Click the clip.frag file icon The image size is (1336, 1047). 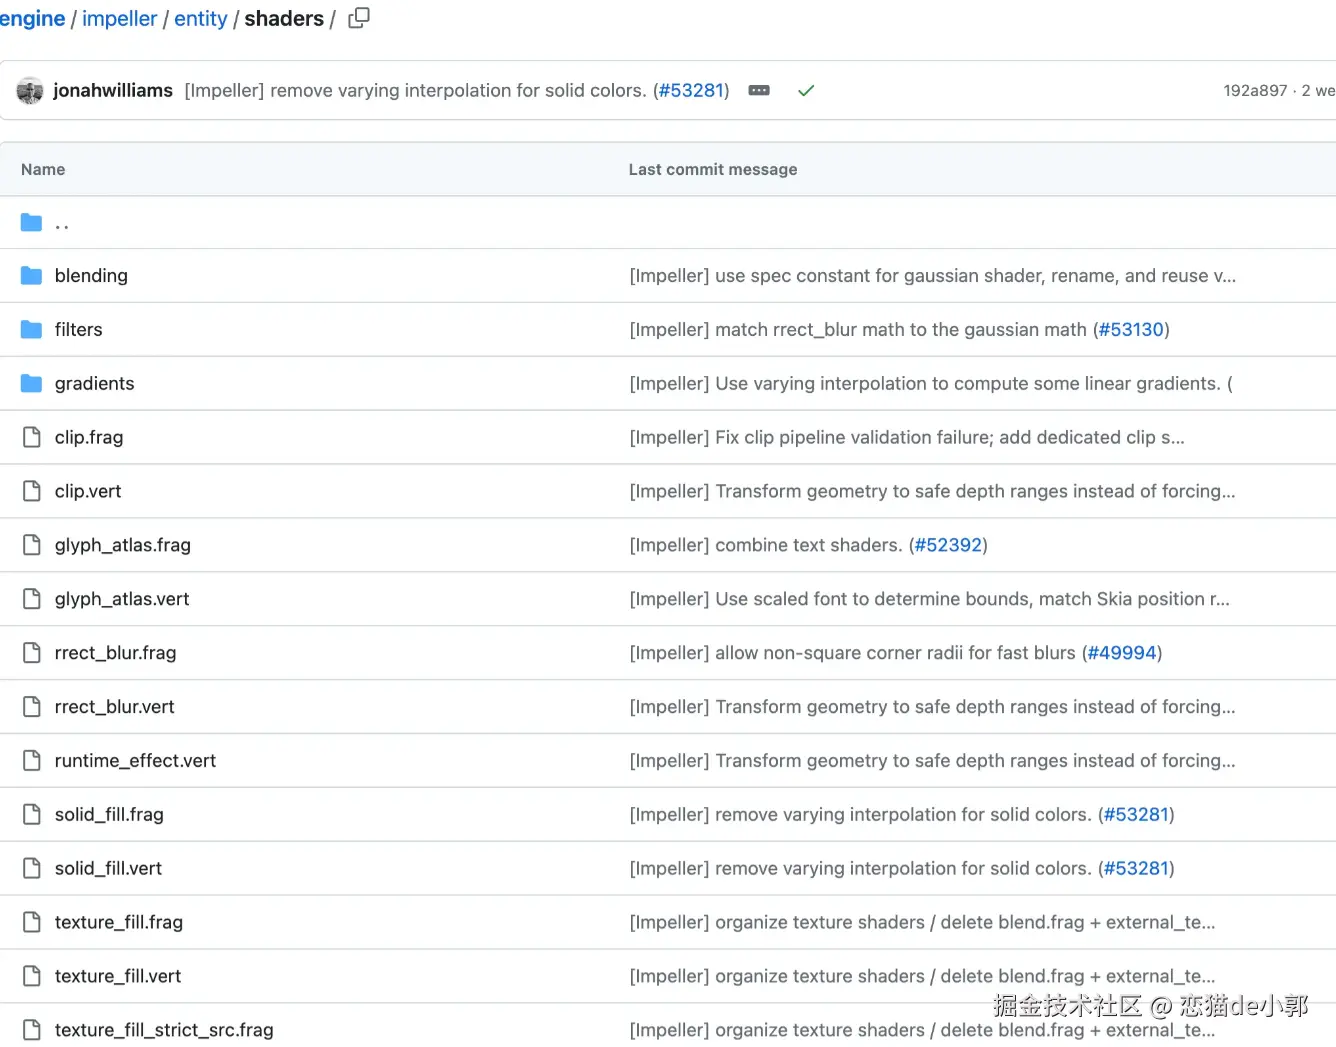[32, 438]
